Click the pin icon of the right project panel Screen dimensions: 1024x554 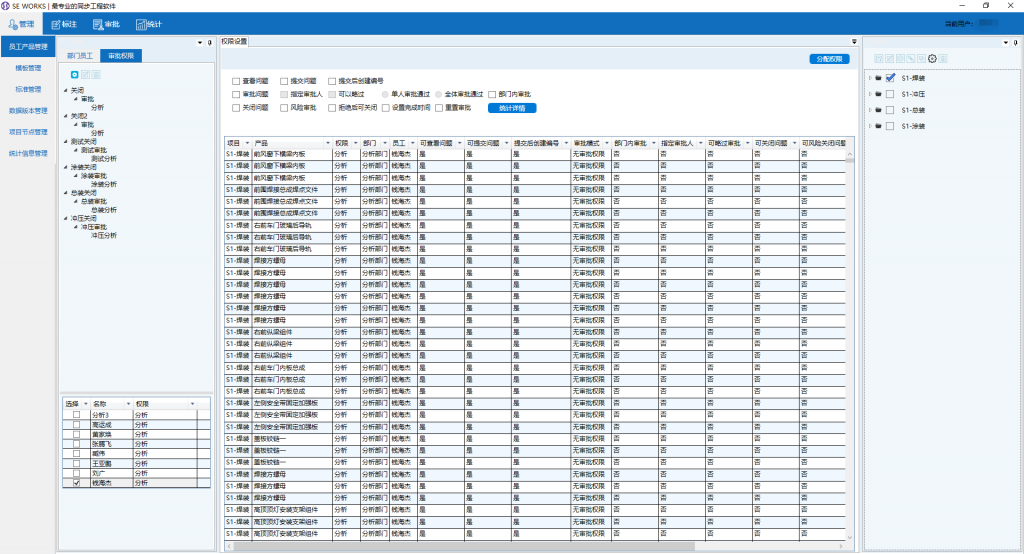(x=1018, y=43)
